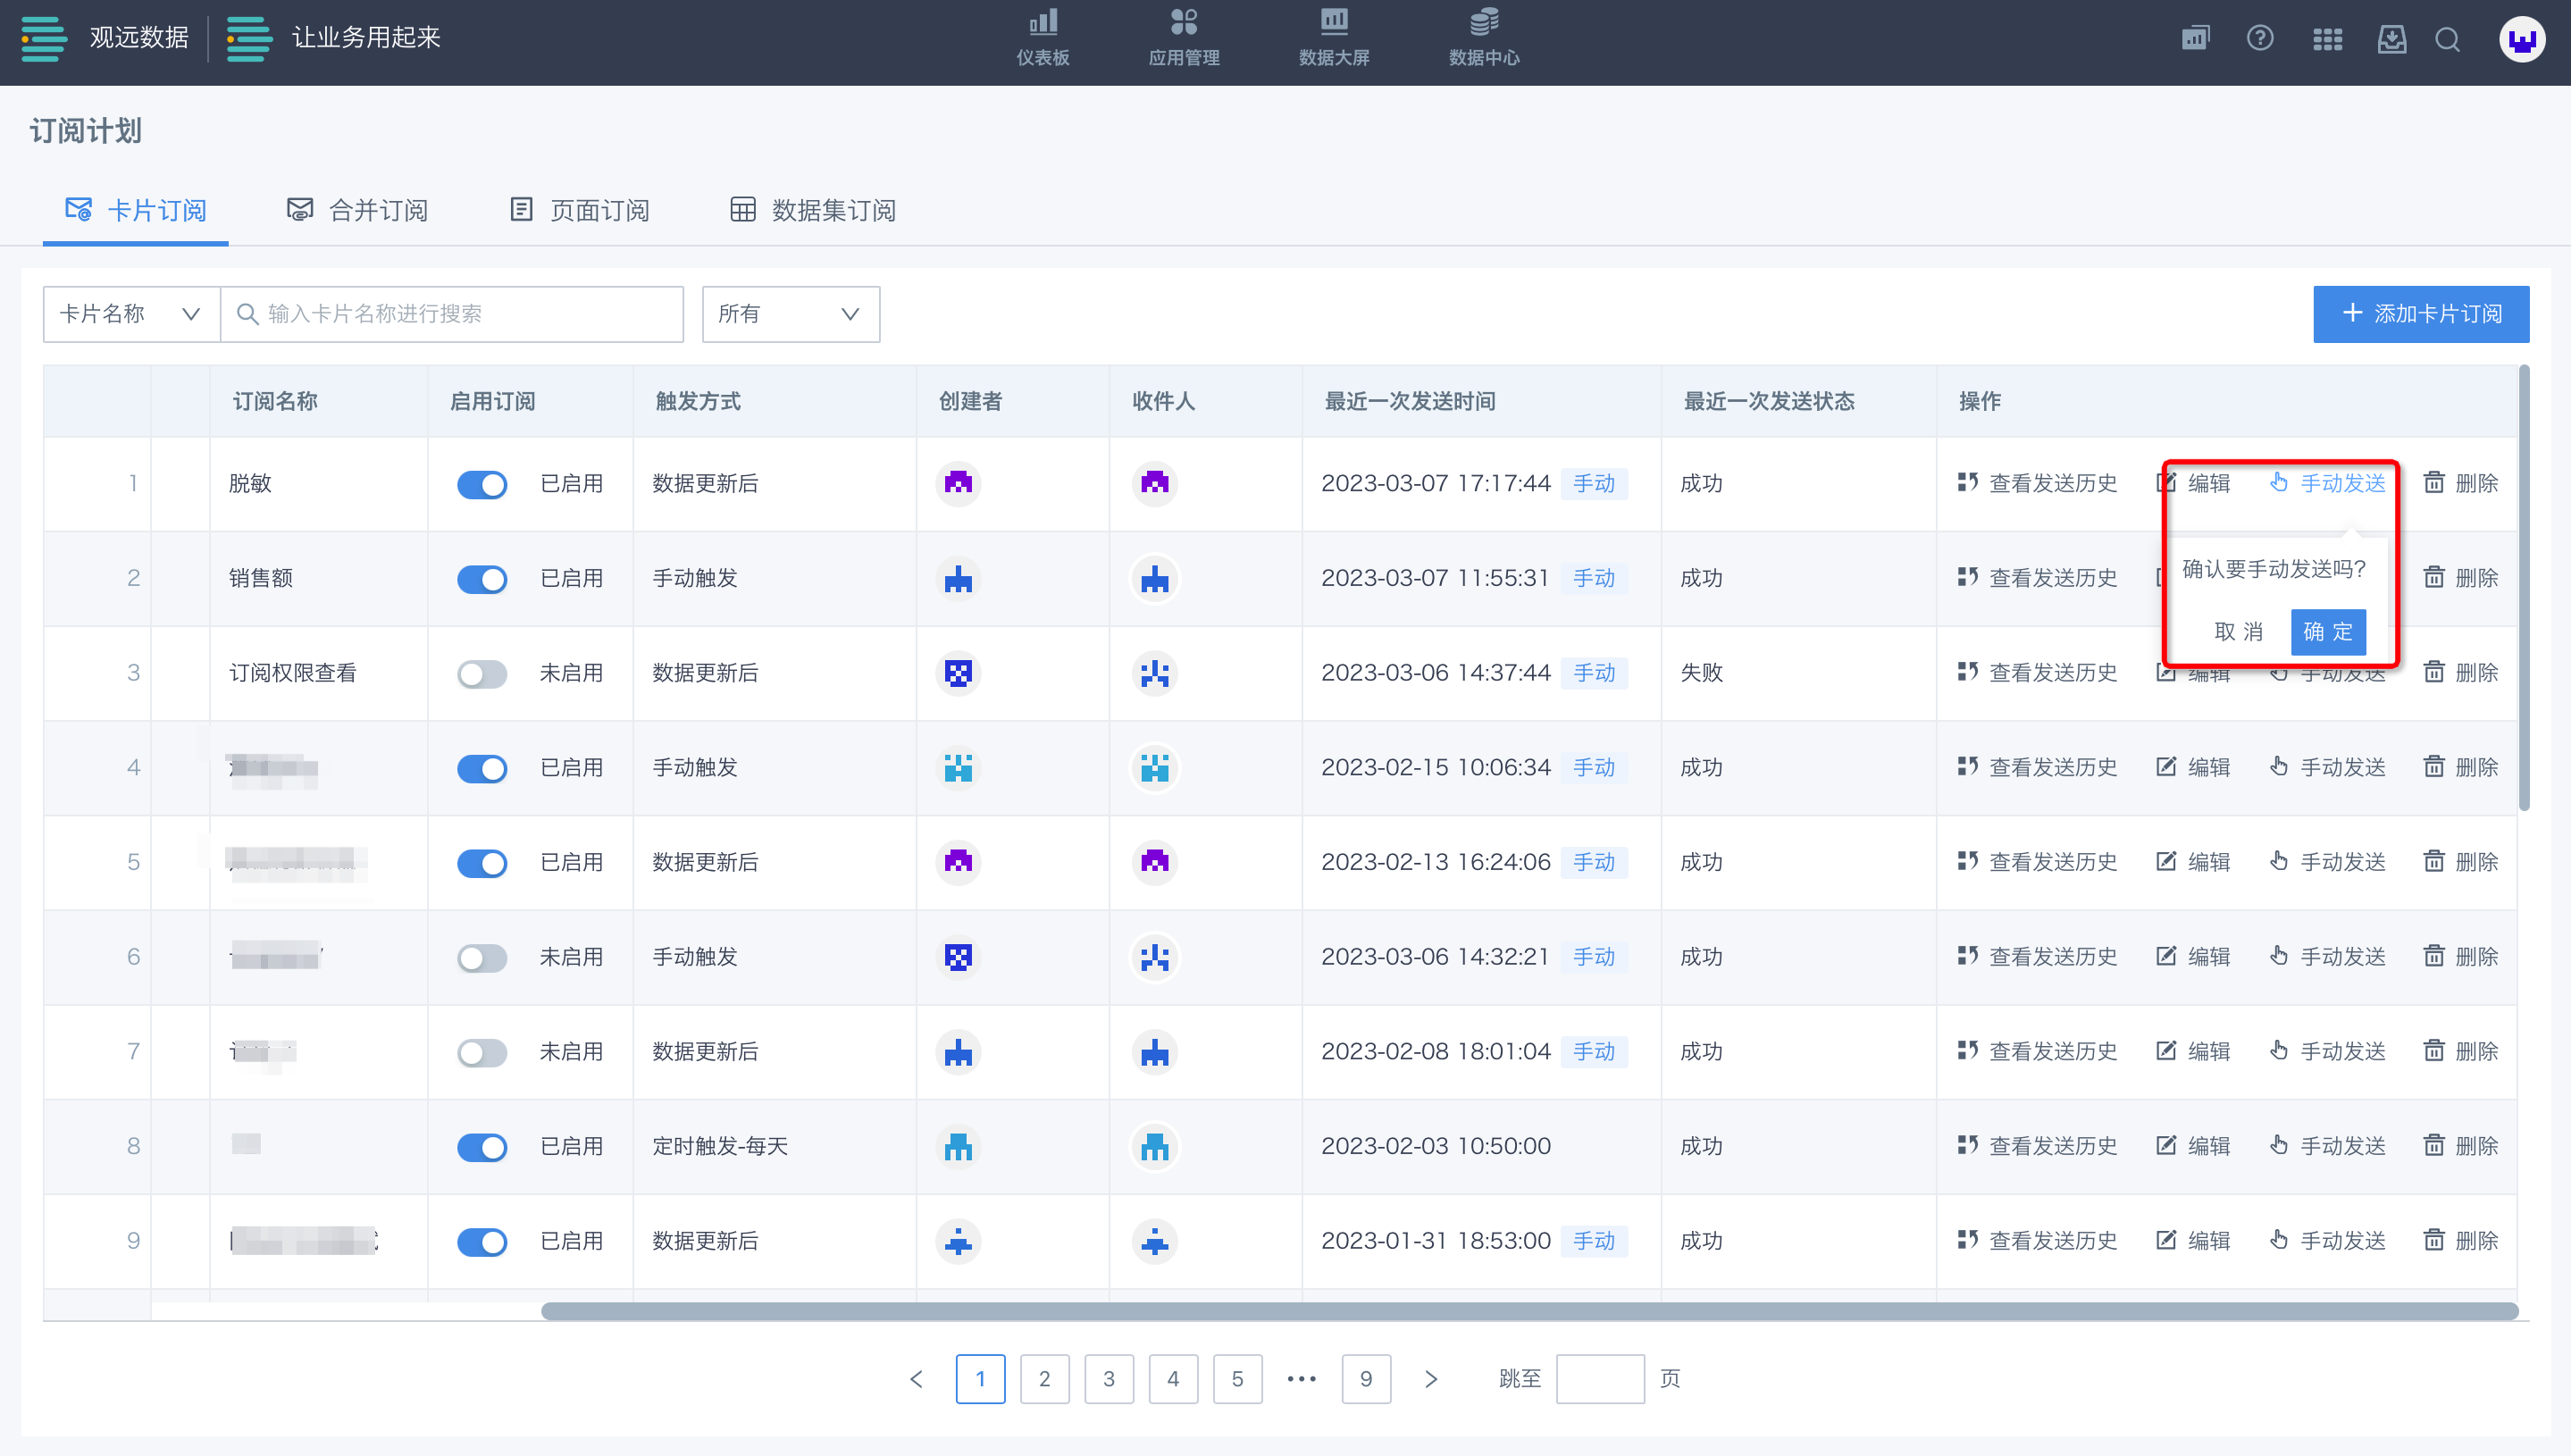The image size is (2571, 1456).
Task: Click manual send hand icon in row 6
Action: coord(2278,956)
